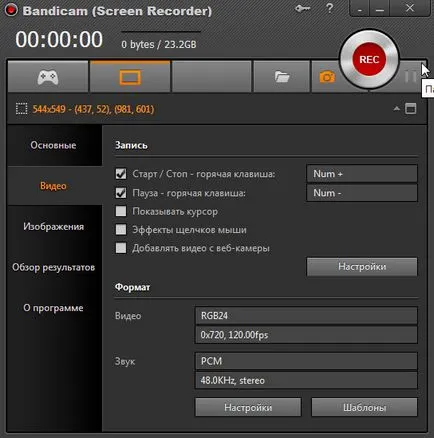
Task: Open the Основные settings section
Action: [x=53, y=145]
